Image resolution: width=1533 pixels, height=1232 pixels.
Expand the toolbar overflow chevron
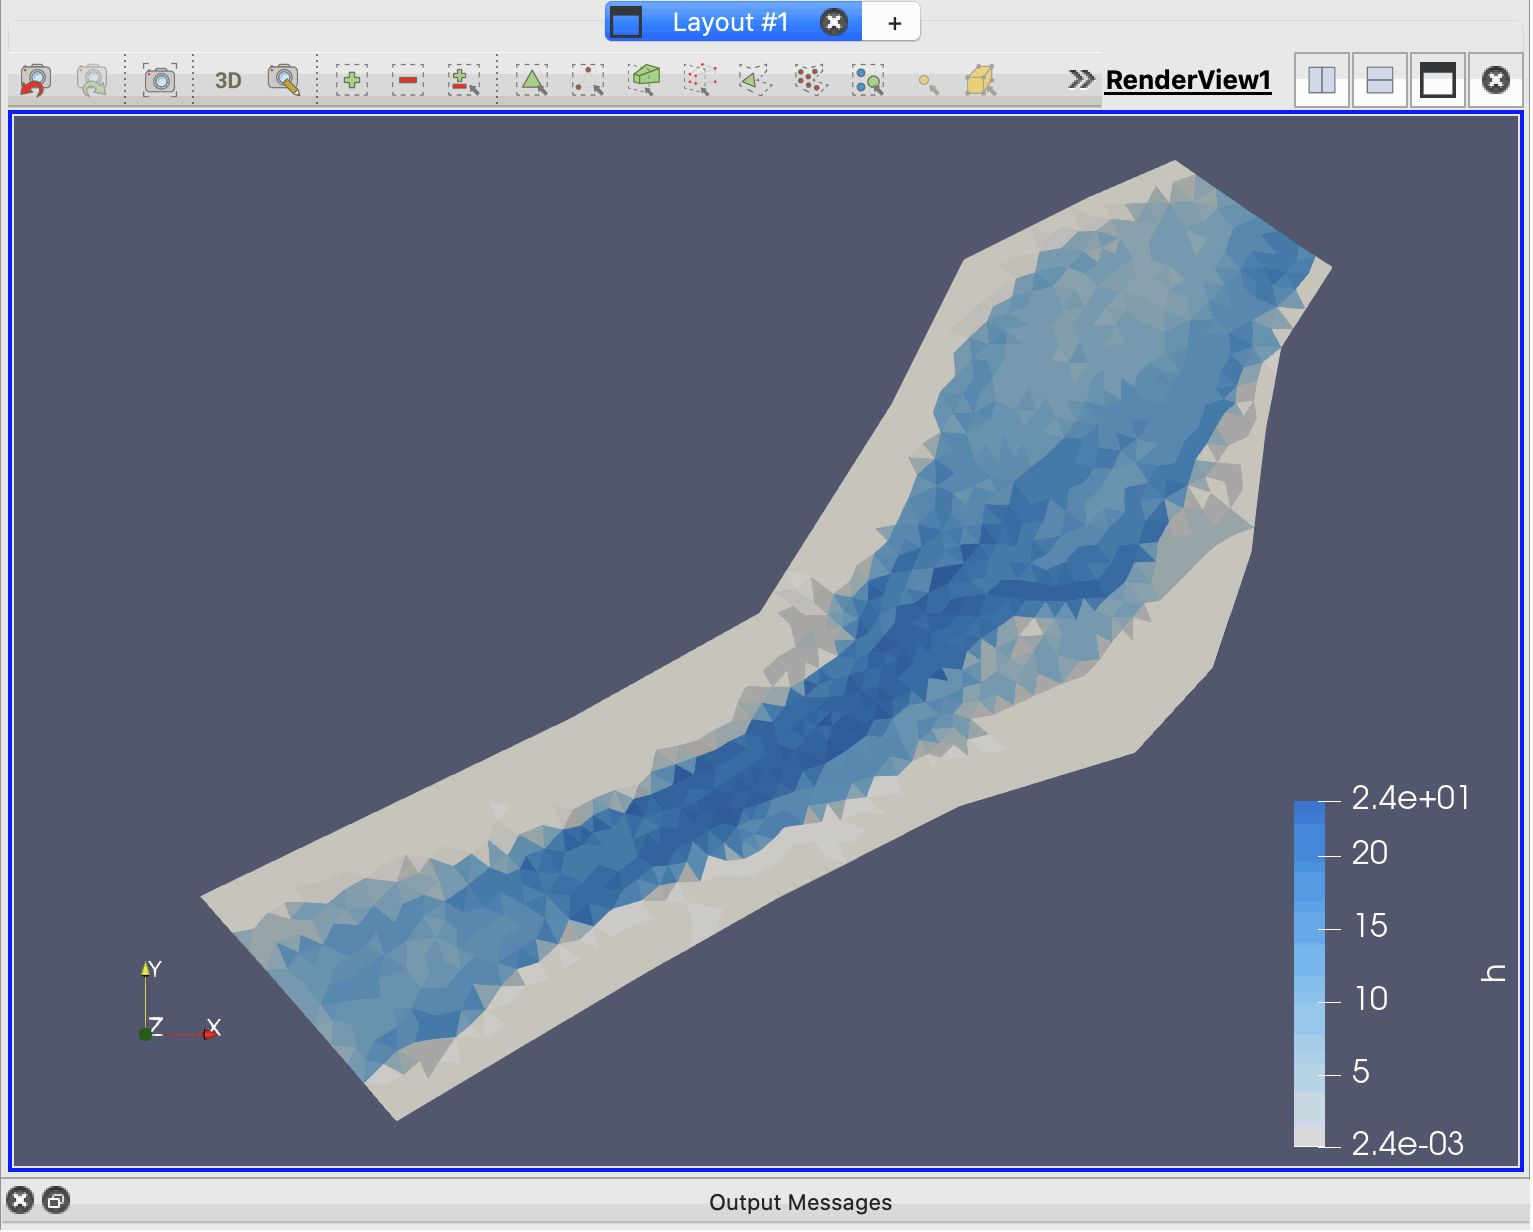pyautogui.click(x=1080, y=79)
